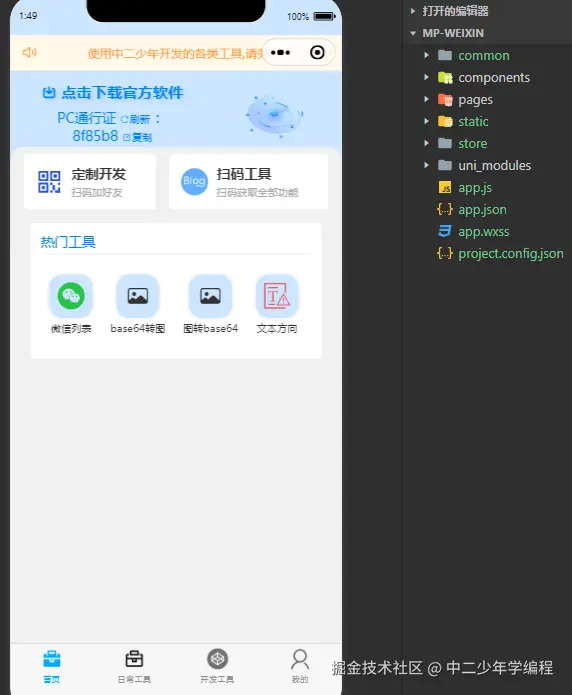Click the 1:49 clock in the status bar
This screenshot has height=695, width=572.
(28, 16)
